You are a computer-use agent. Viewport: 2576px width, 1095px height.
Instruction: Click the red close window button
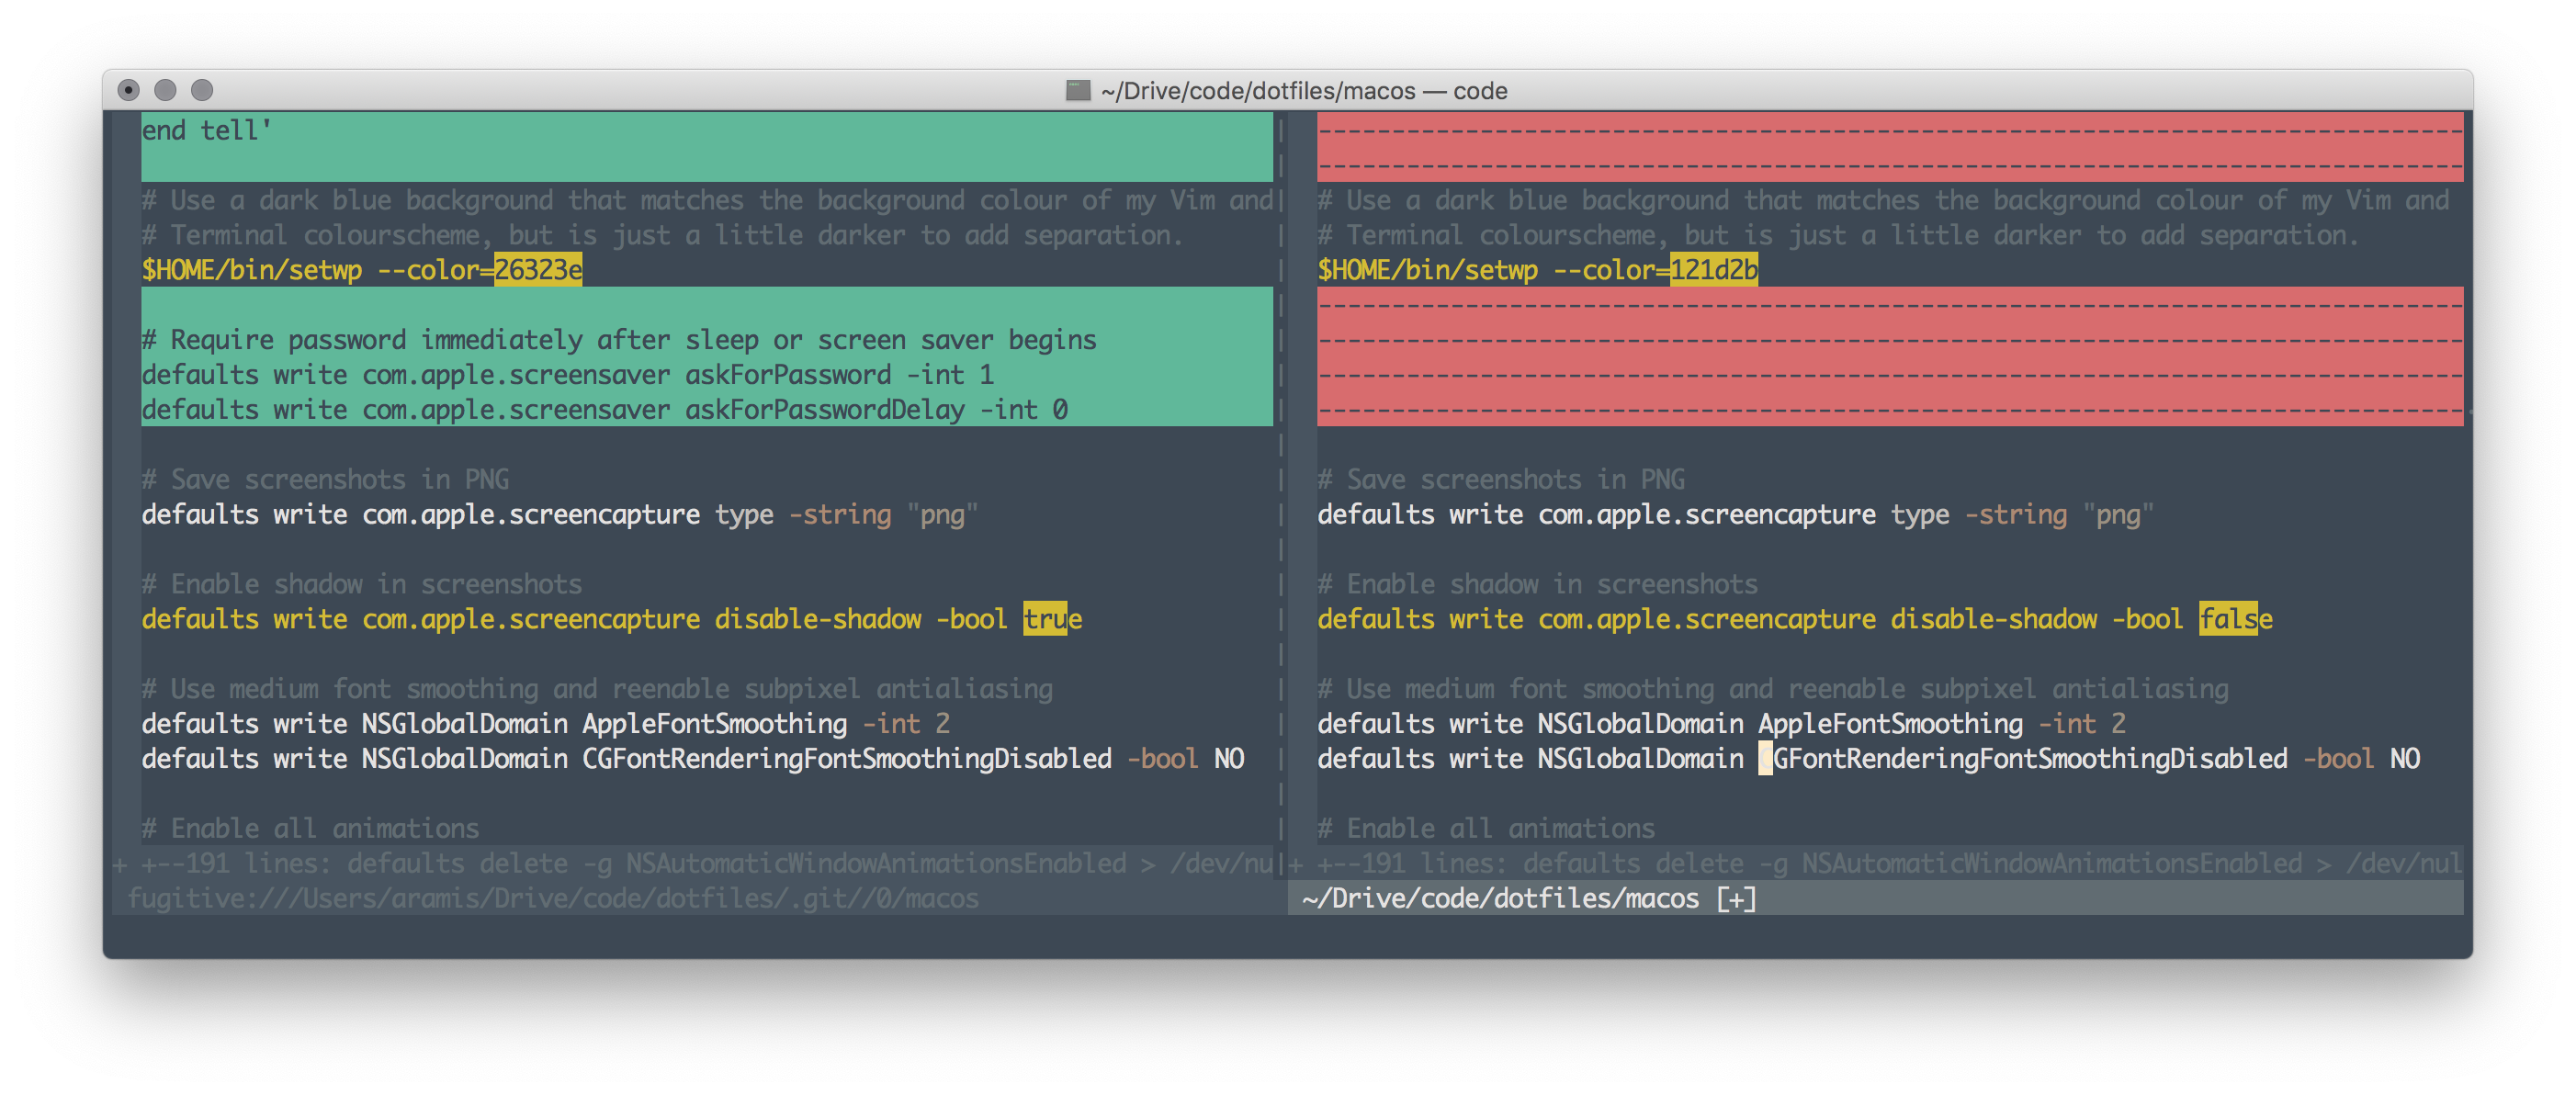coord(129,90)
